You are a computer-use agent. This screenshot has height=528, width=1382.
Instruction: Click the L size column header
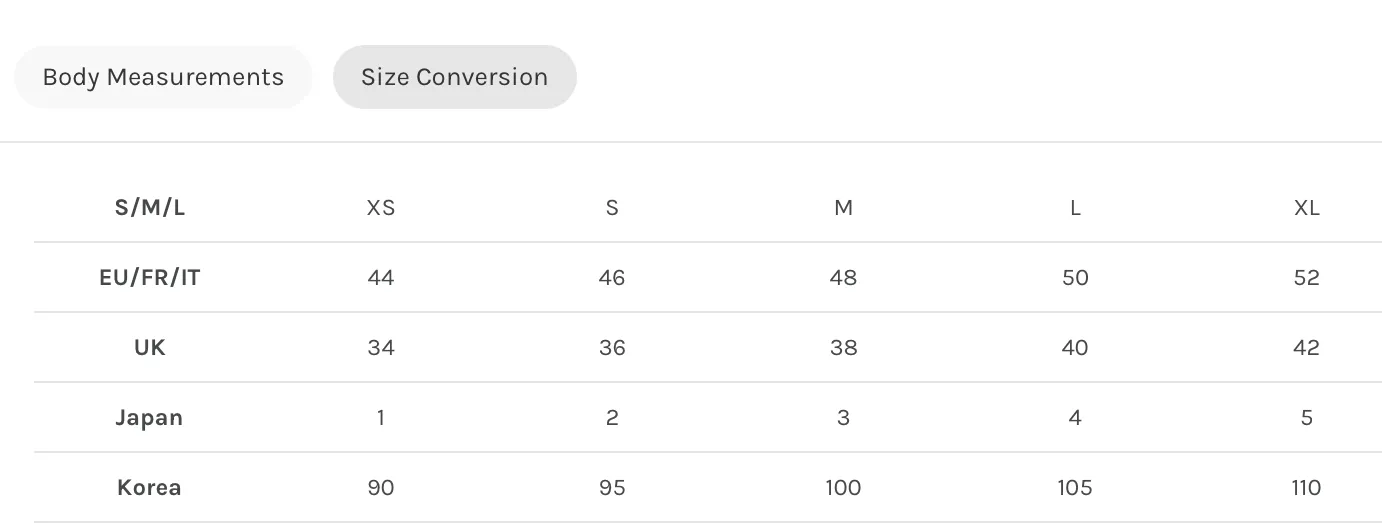click(x=1075, y=208)
